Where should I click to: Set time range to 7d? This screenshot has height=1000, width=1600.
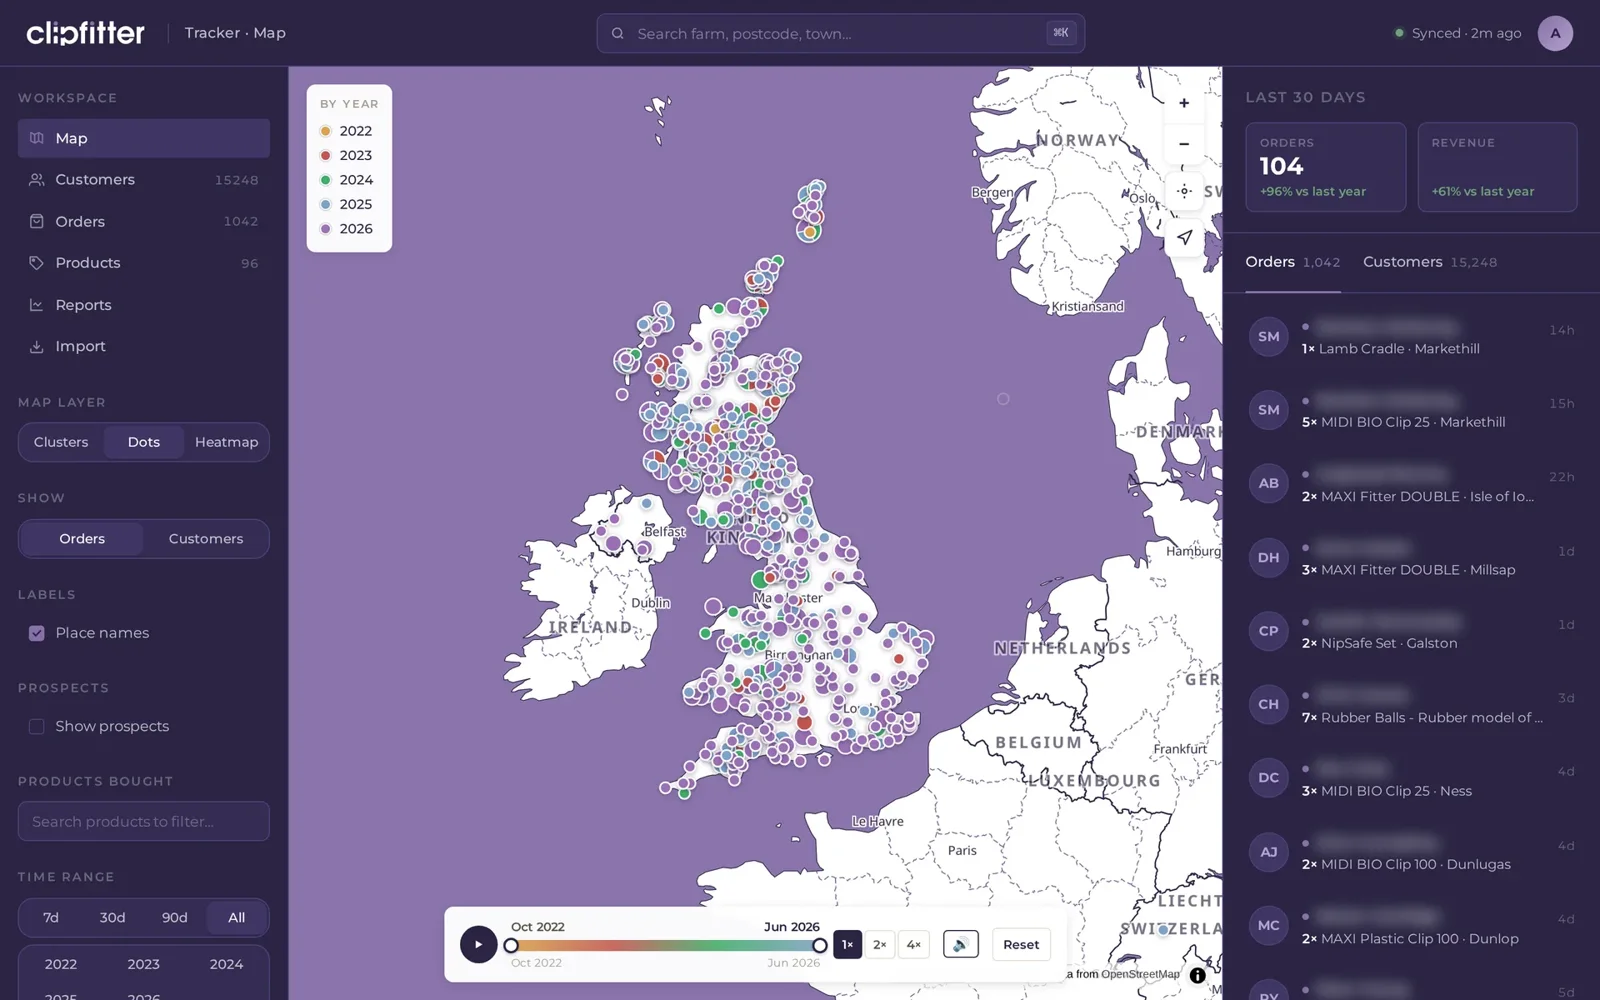pos(51,918)
